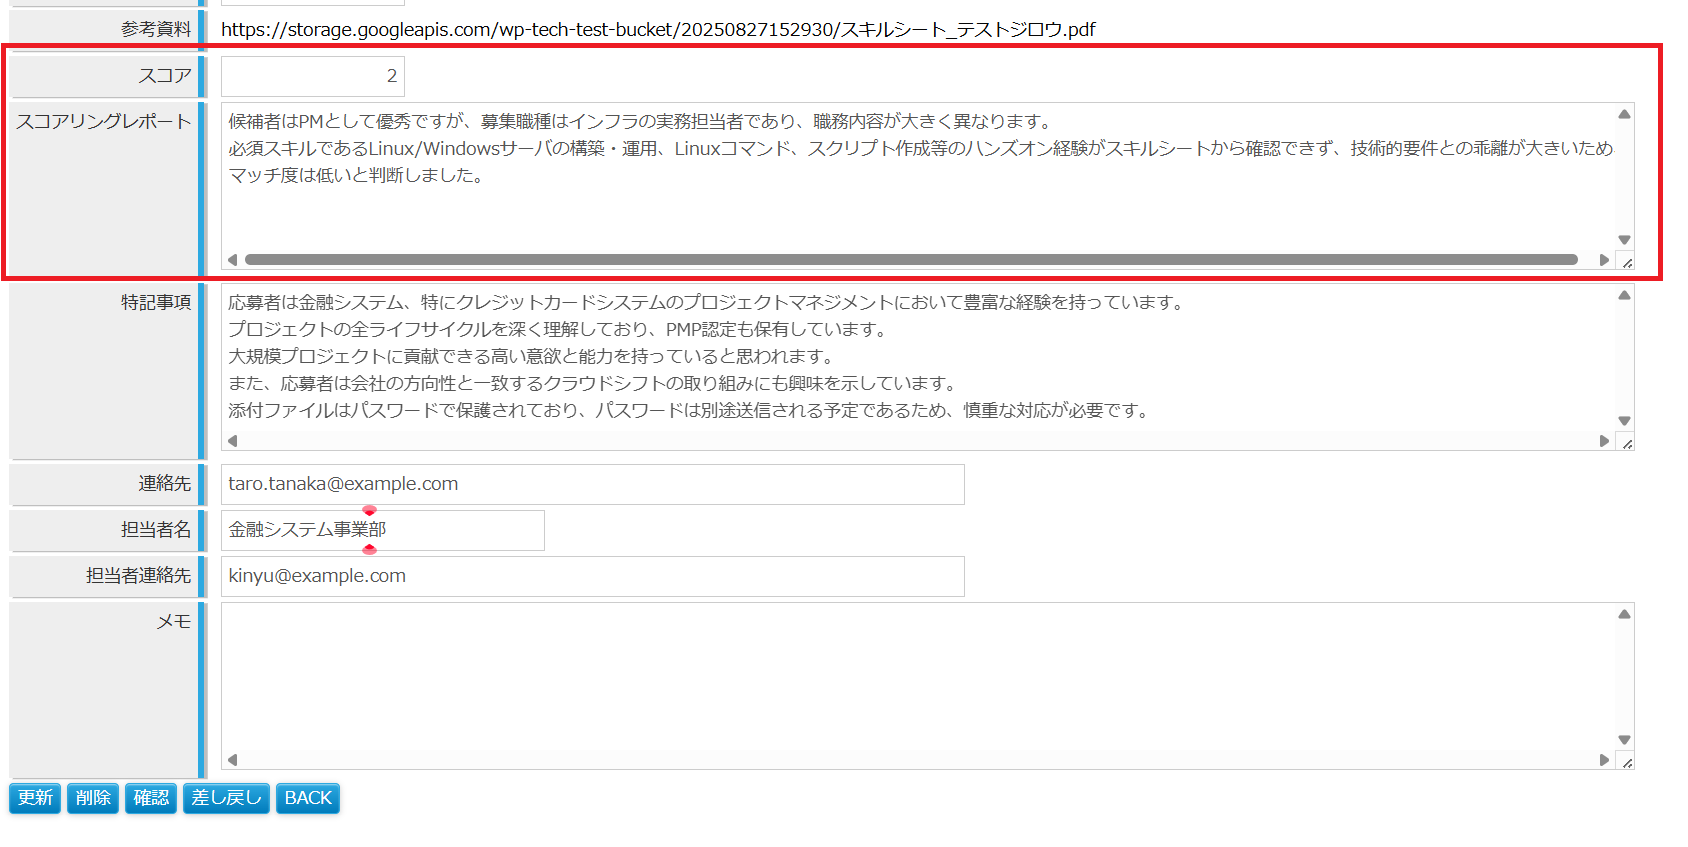Click the resize handle of メモ box
The image size is (1688, 847).
[1627, 763]
